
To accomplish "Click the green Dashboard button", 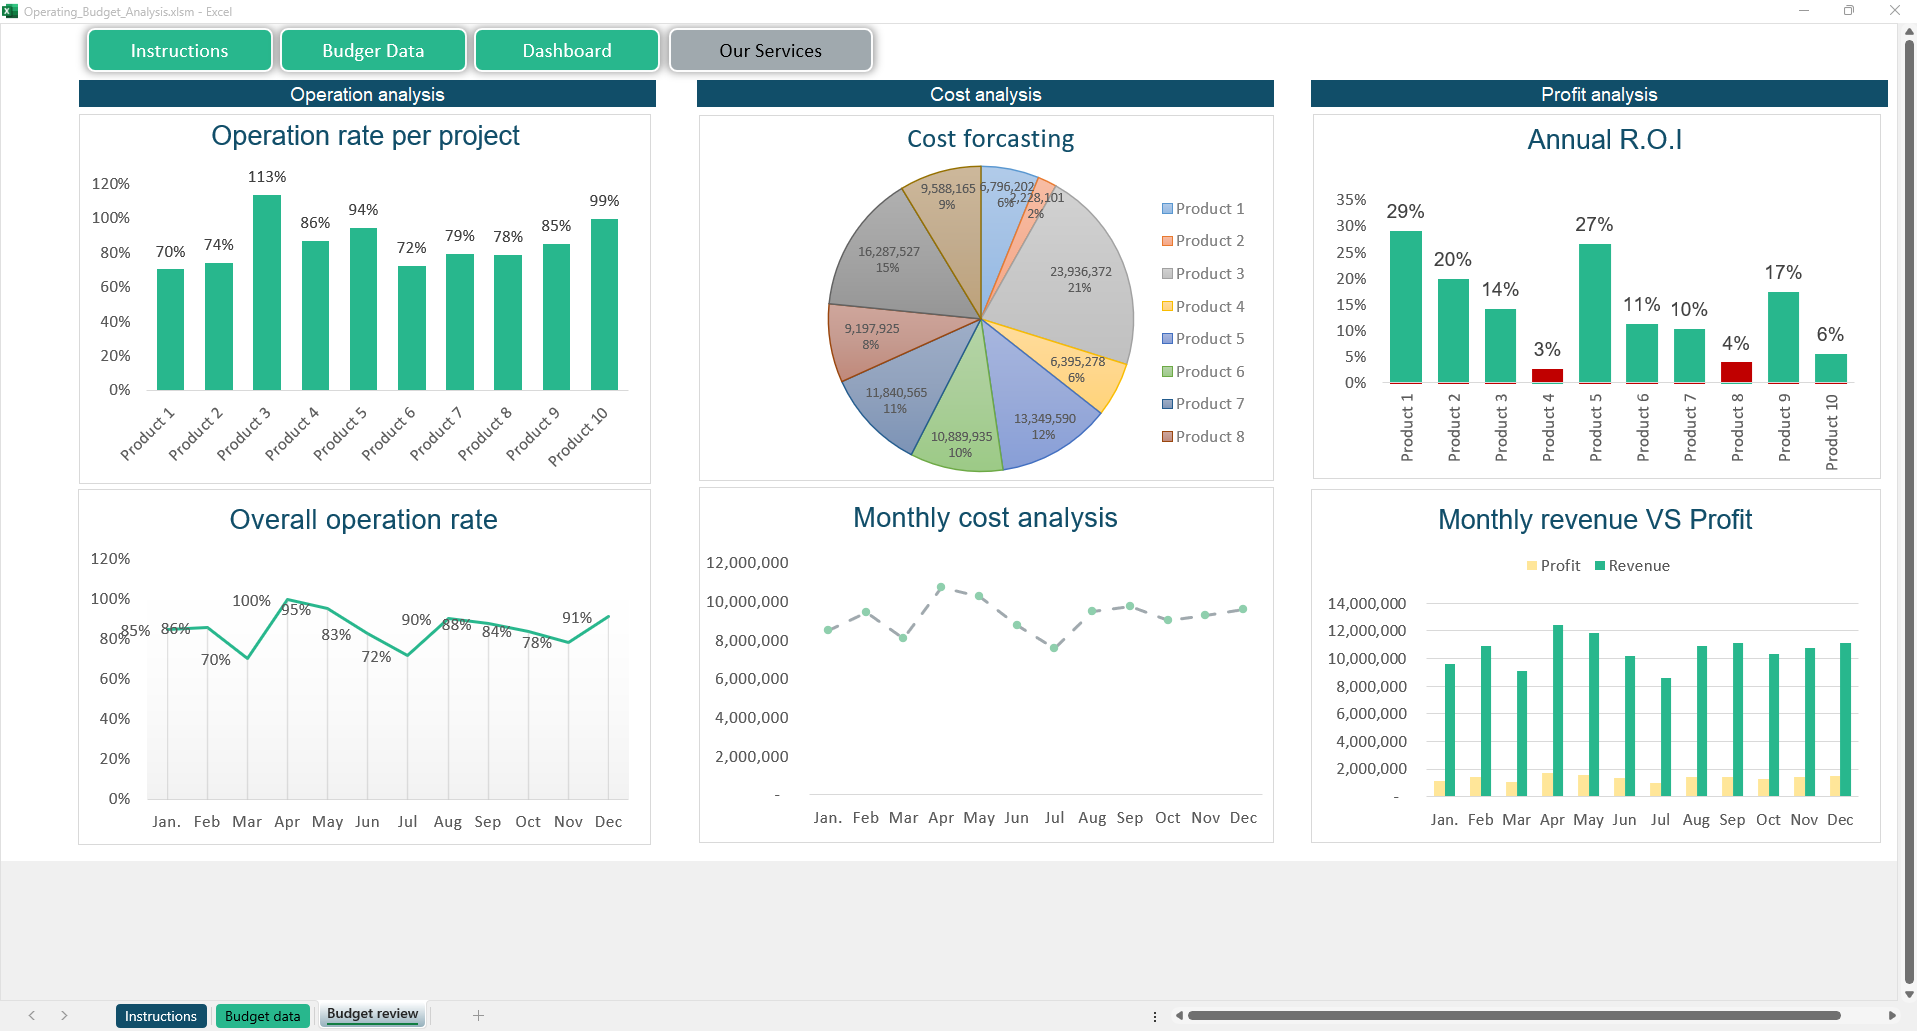I will pos(566,51).
